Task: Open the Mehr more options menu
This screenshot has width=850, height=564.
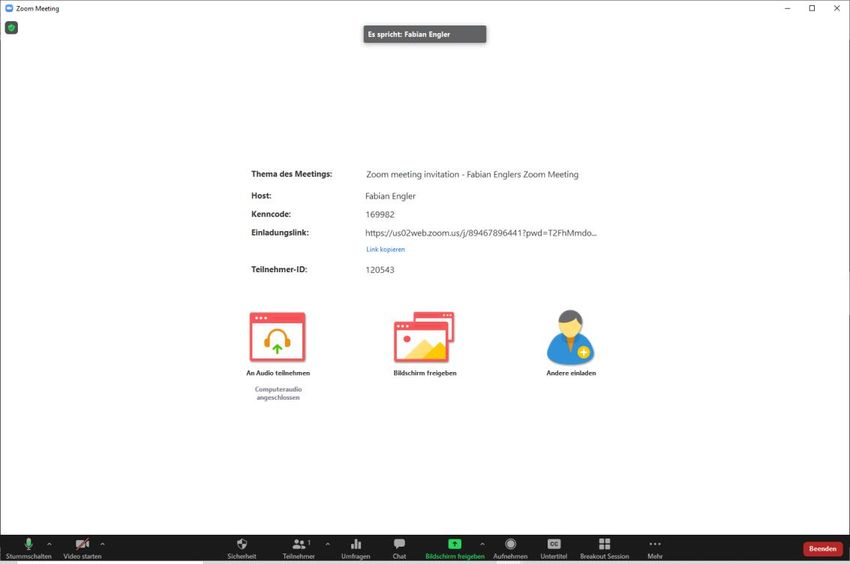Action: 655,548
